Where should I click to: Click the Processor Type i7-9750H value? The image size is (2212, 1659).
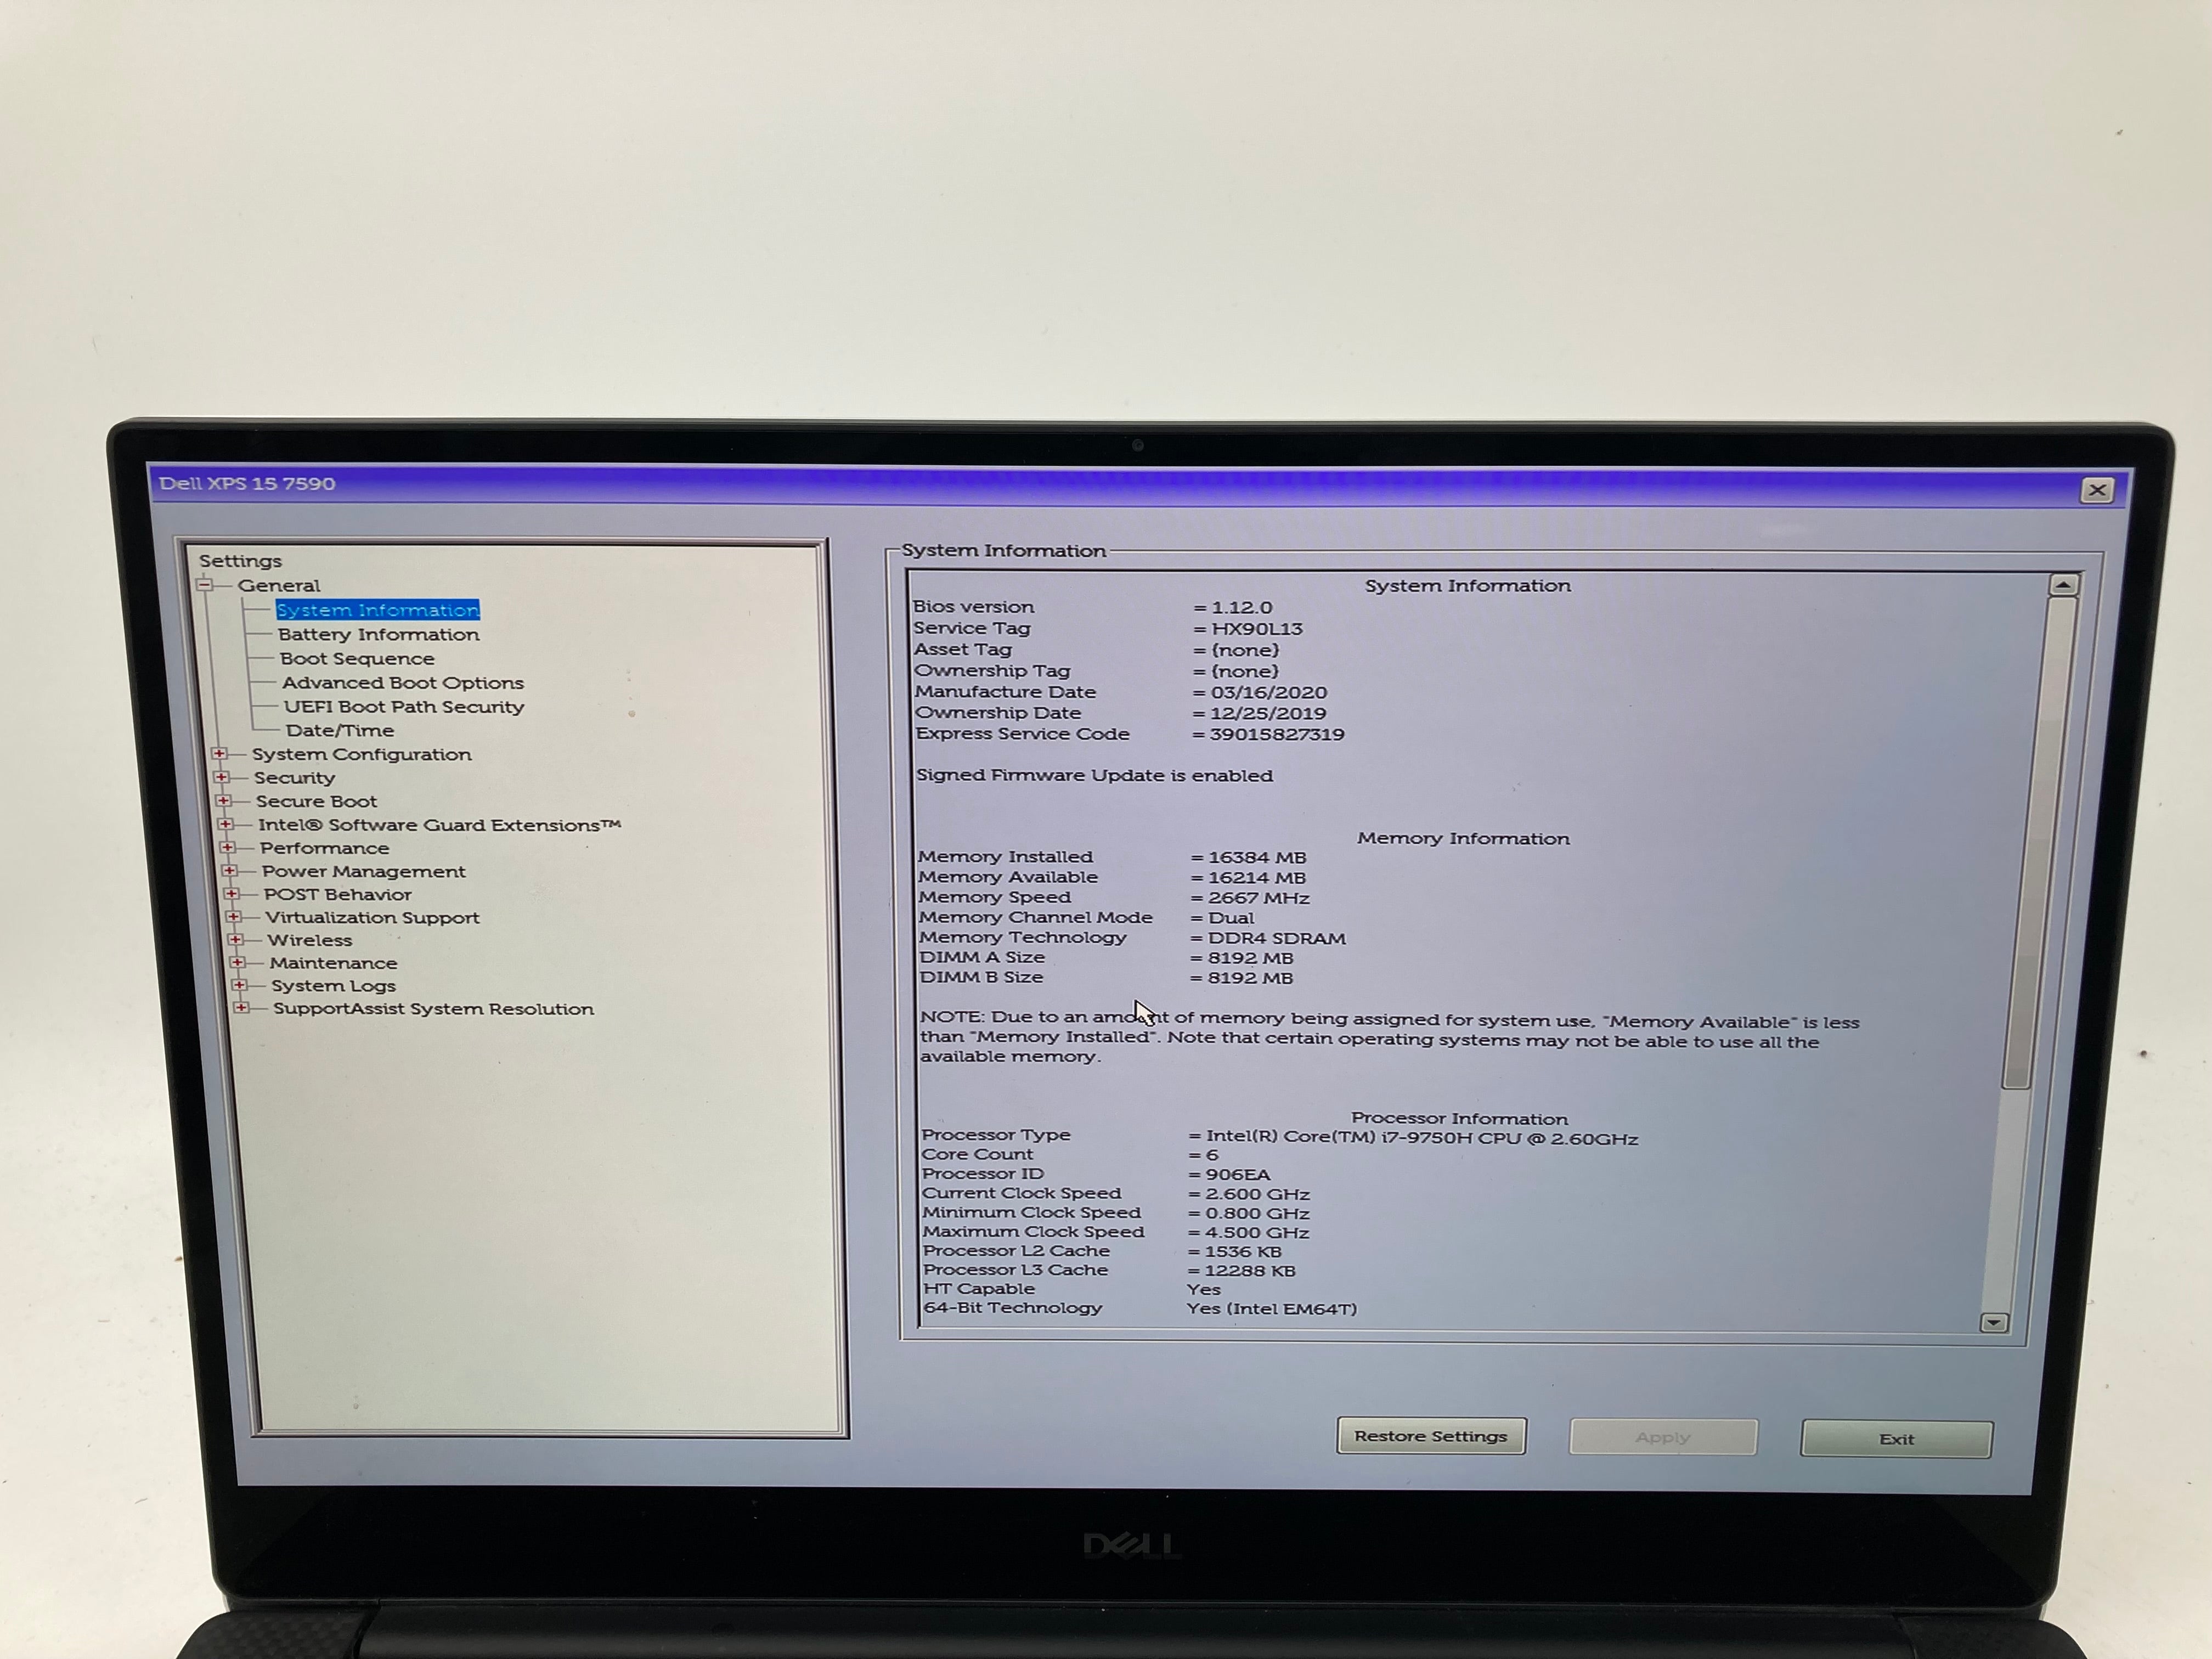(x=1422, y=1138)
